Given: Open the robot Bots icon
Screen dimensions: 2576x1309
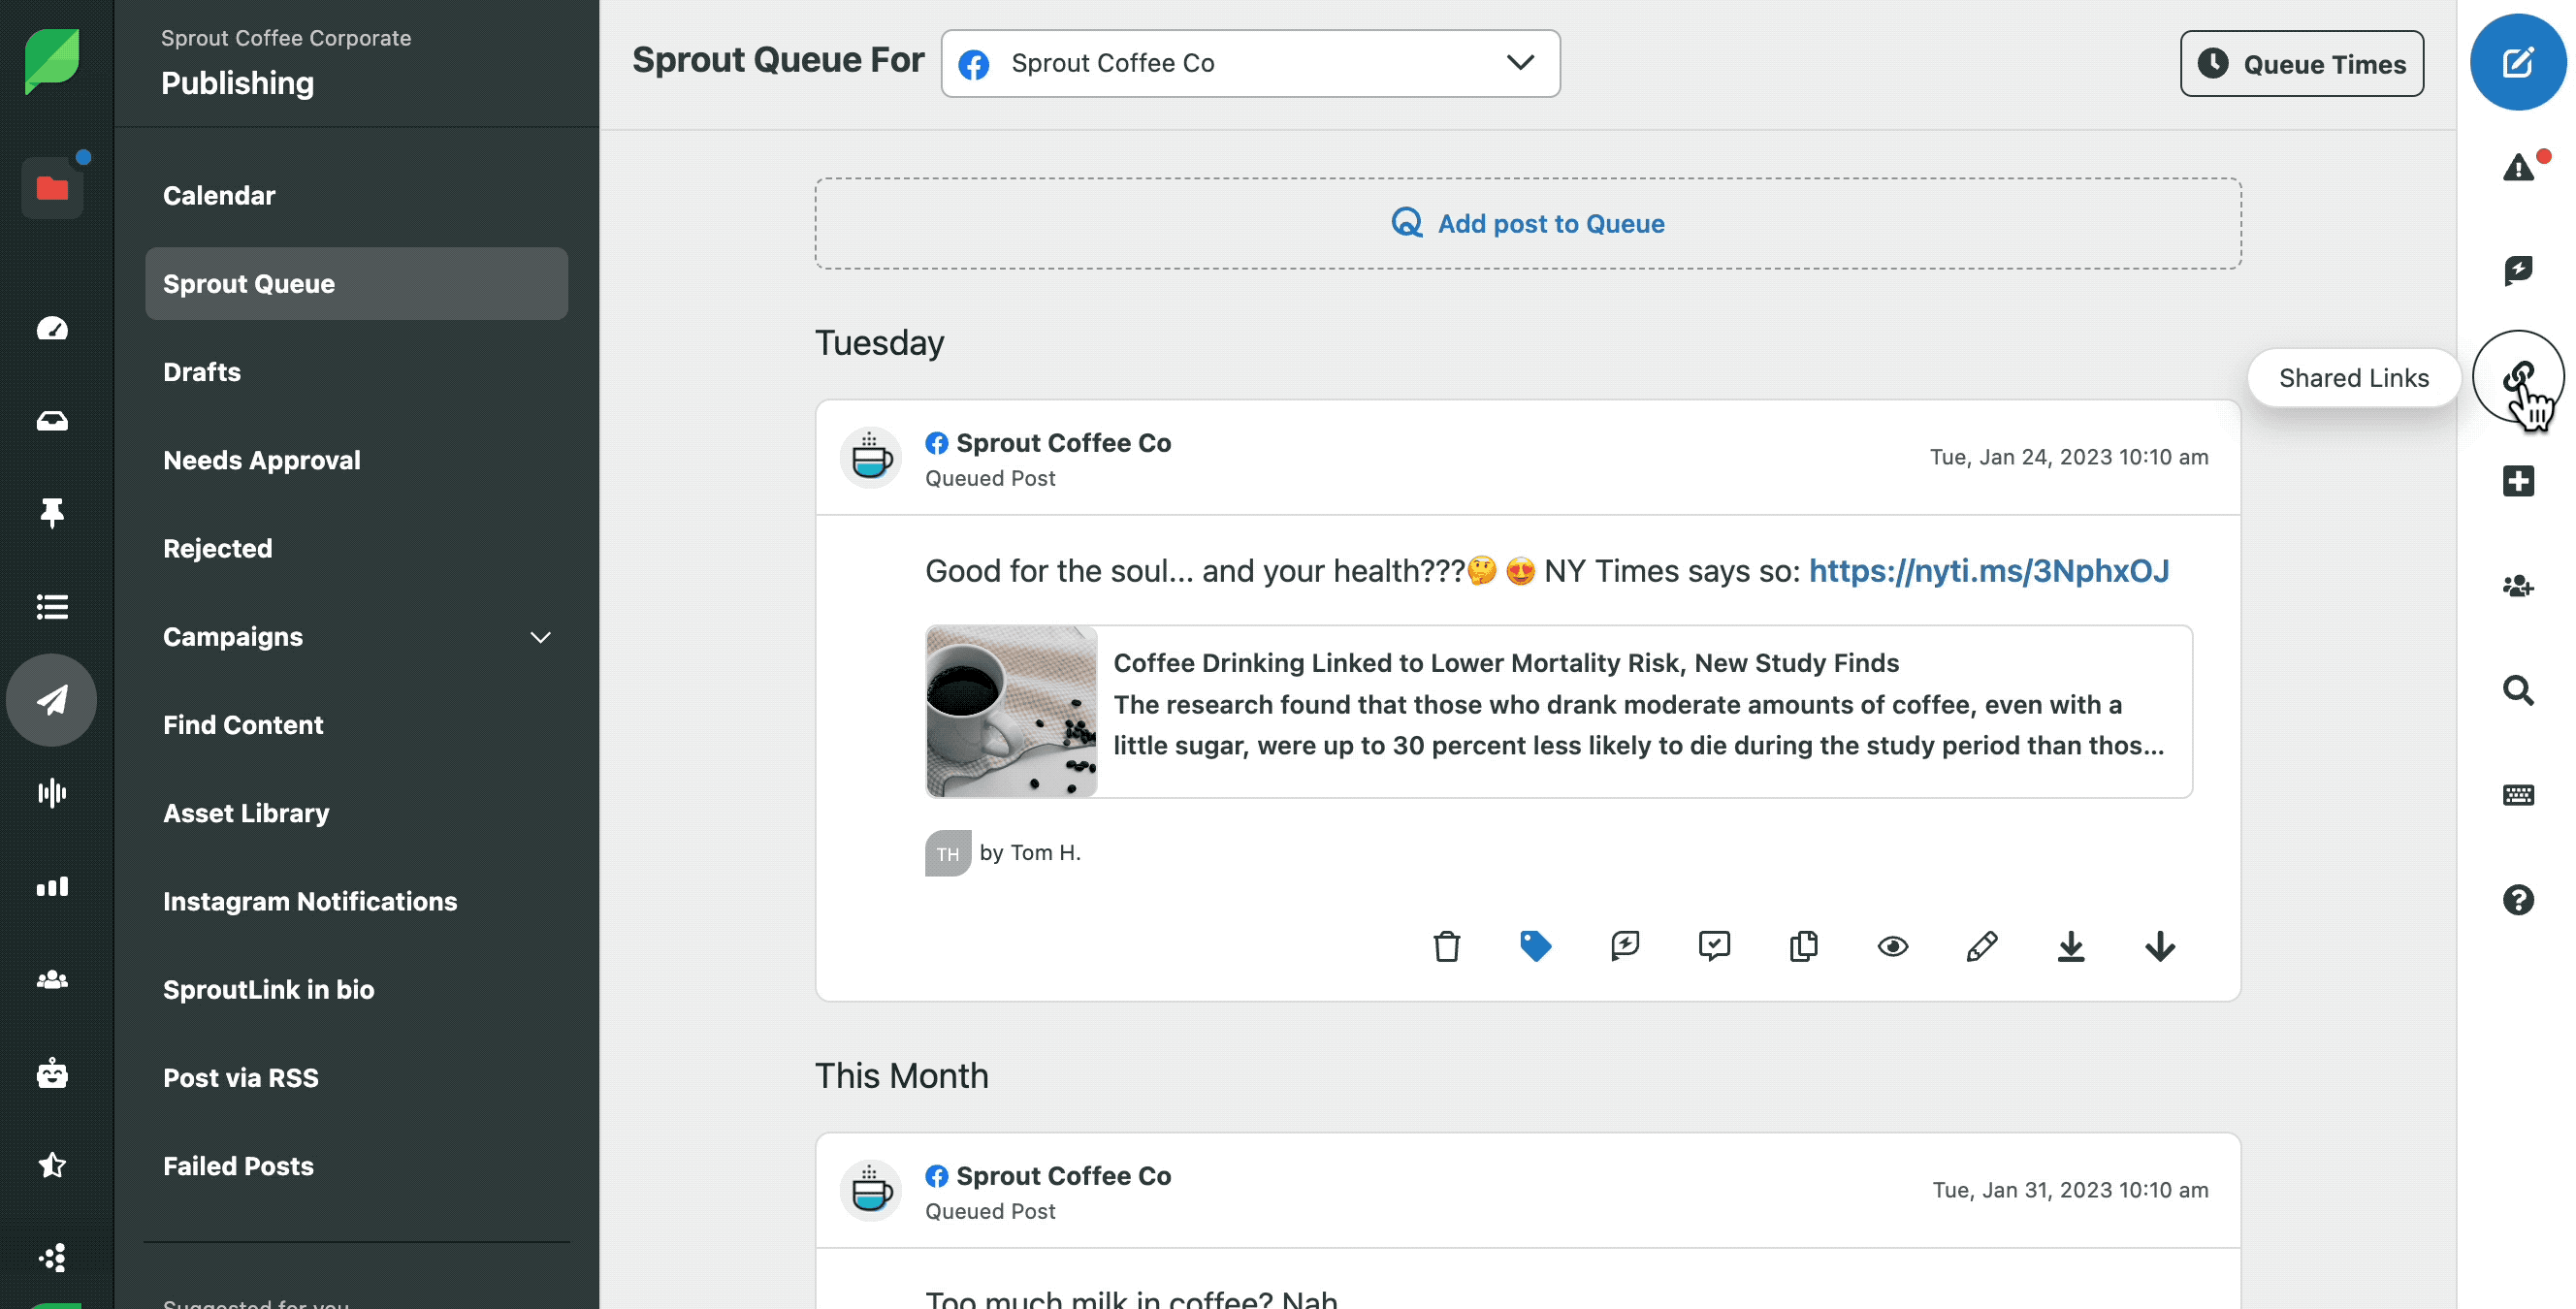Looking at the screenshot, I should [x=52, y=1073].
